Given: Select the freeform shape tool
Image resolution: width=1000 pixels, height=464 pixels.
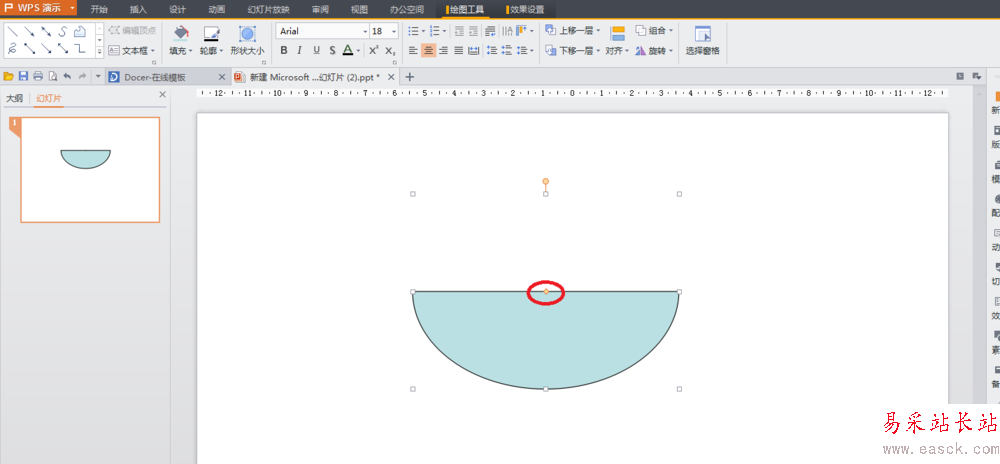Looking at the screenshot, I should 80,31.
